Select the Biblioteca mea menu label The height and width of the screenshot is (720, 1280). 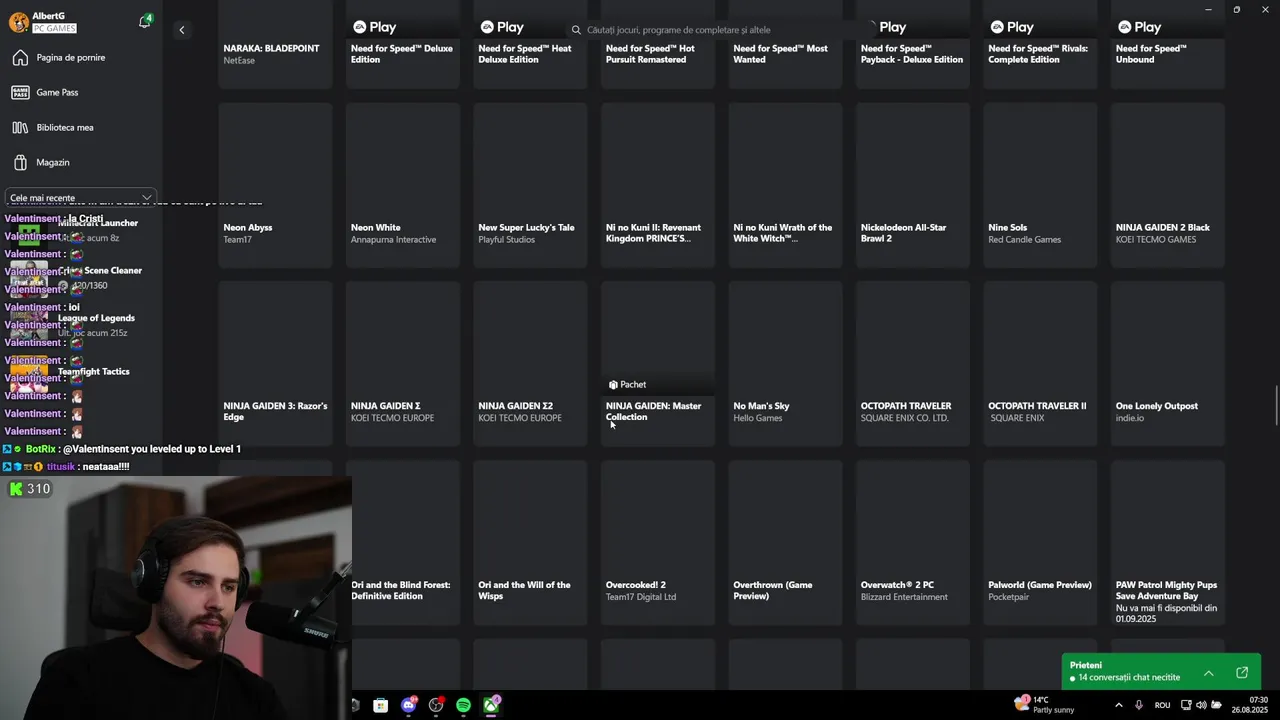[x=65, y=128]
